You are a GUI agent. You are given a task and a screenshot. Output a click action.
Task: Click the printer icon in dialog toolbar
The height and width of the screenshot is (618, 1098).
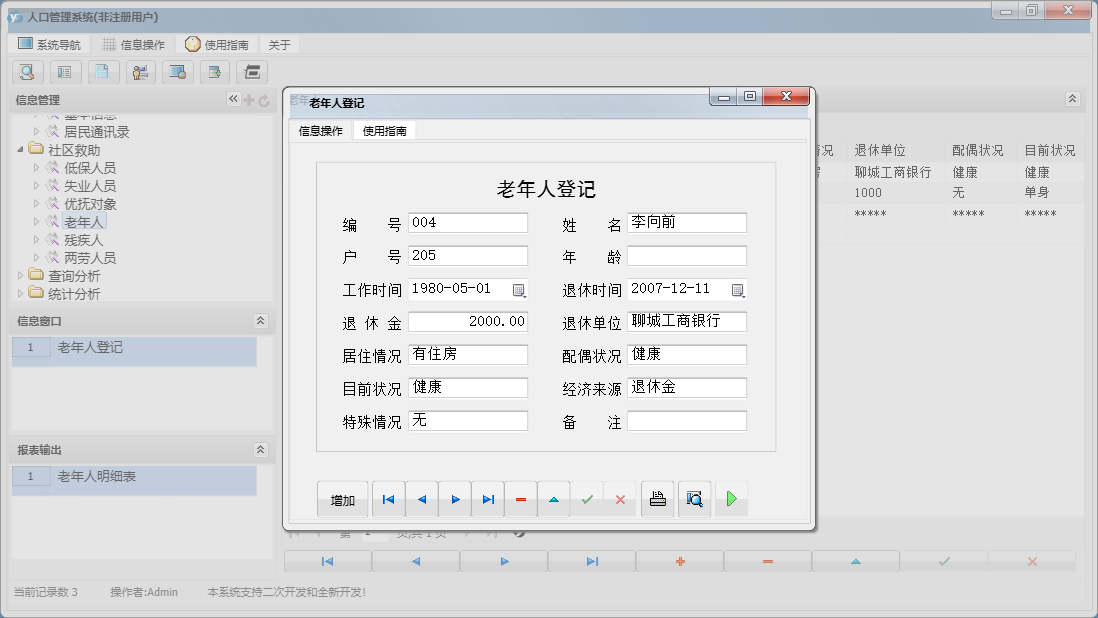(657, 499)
